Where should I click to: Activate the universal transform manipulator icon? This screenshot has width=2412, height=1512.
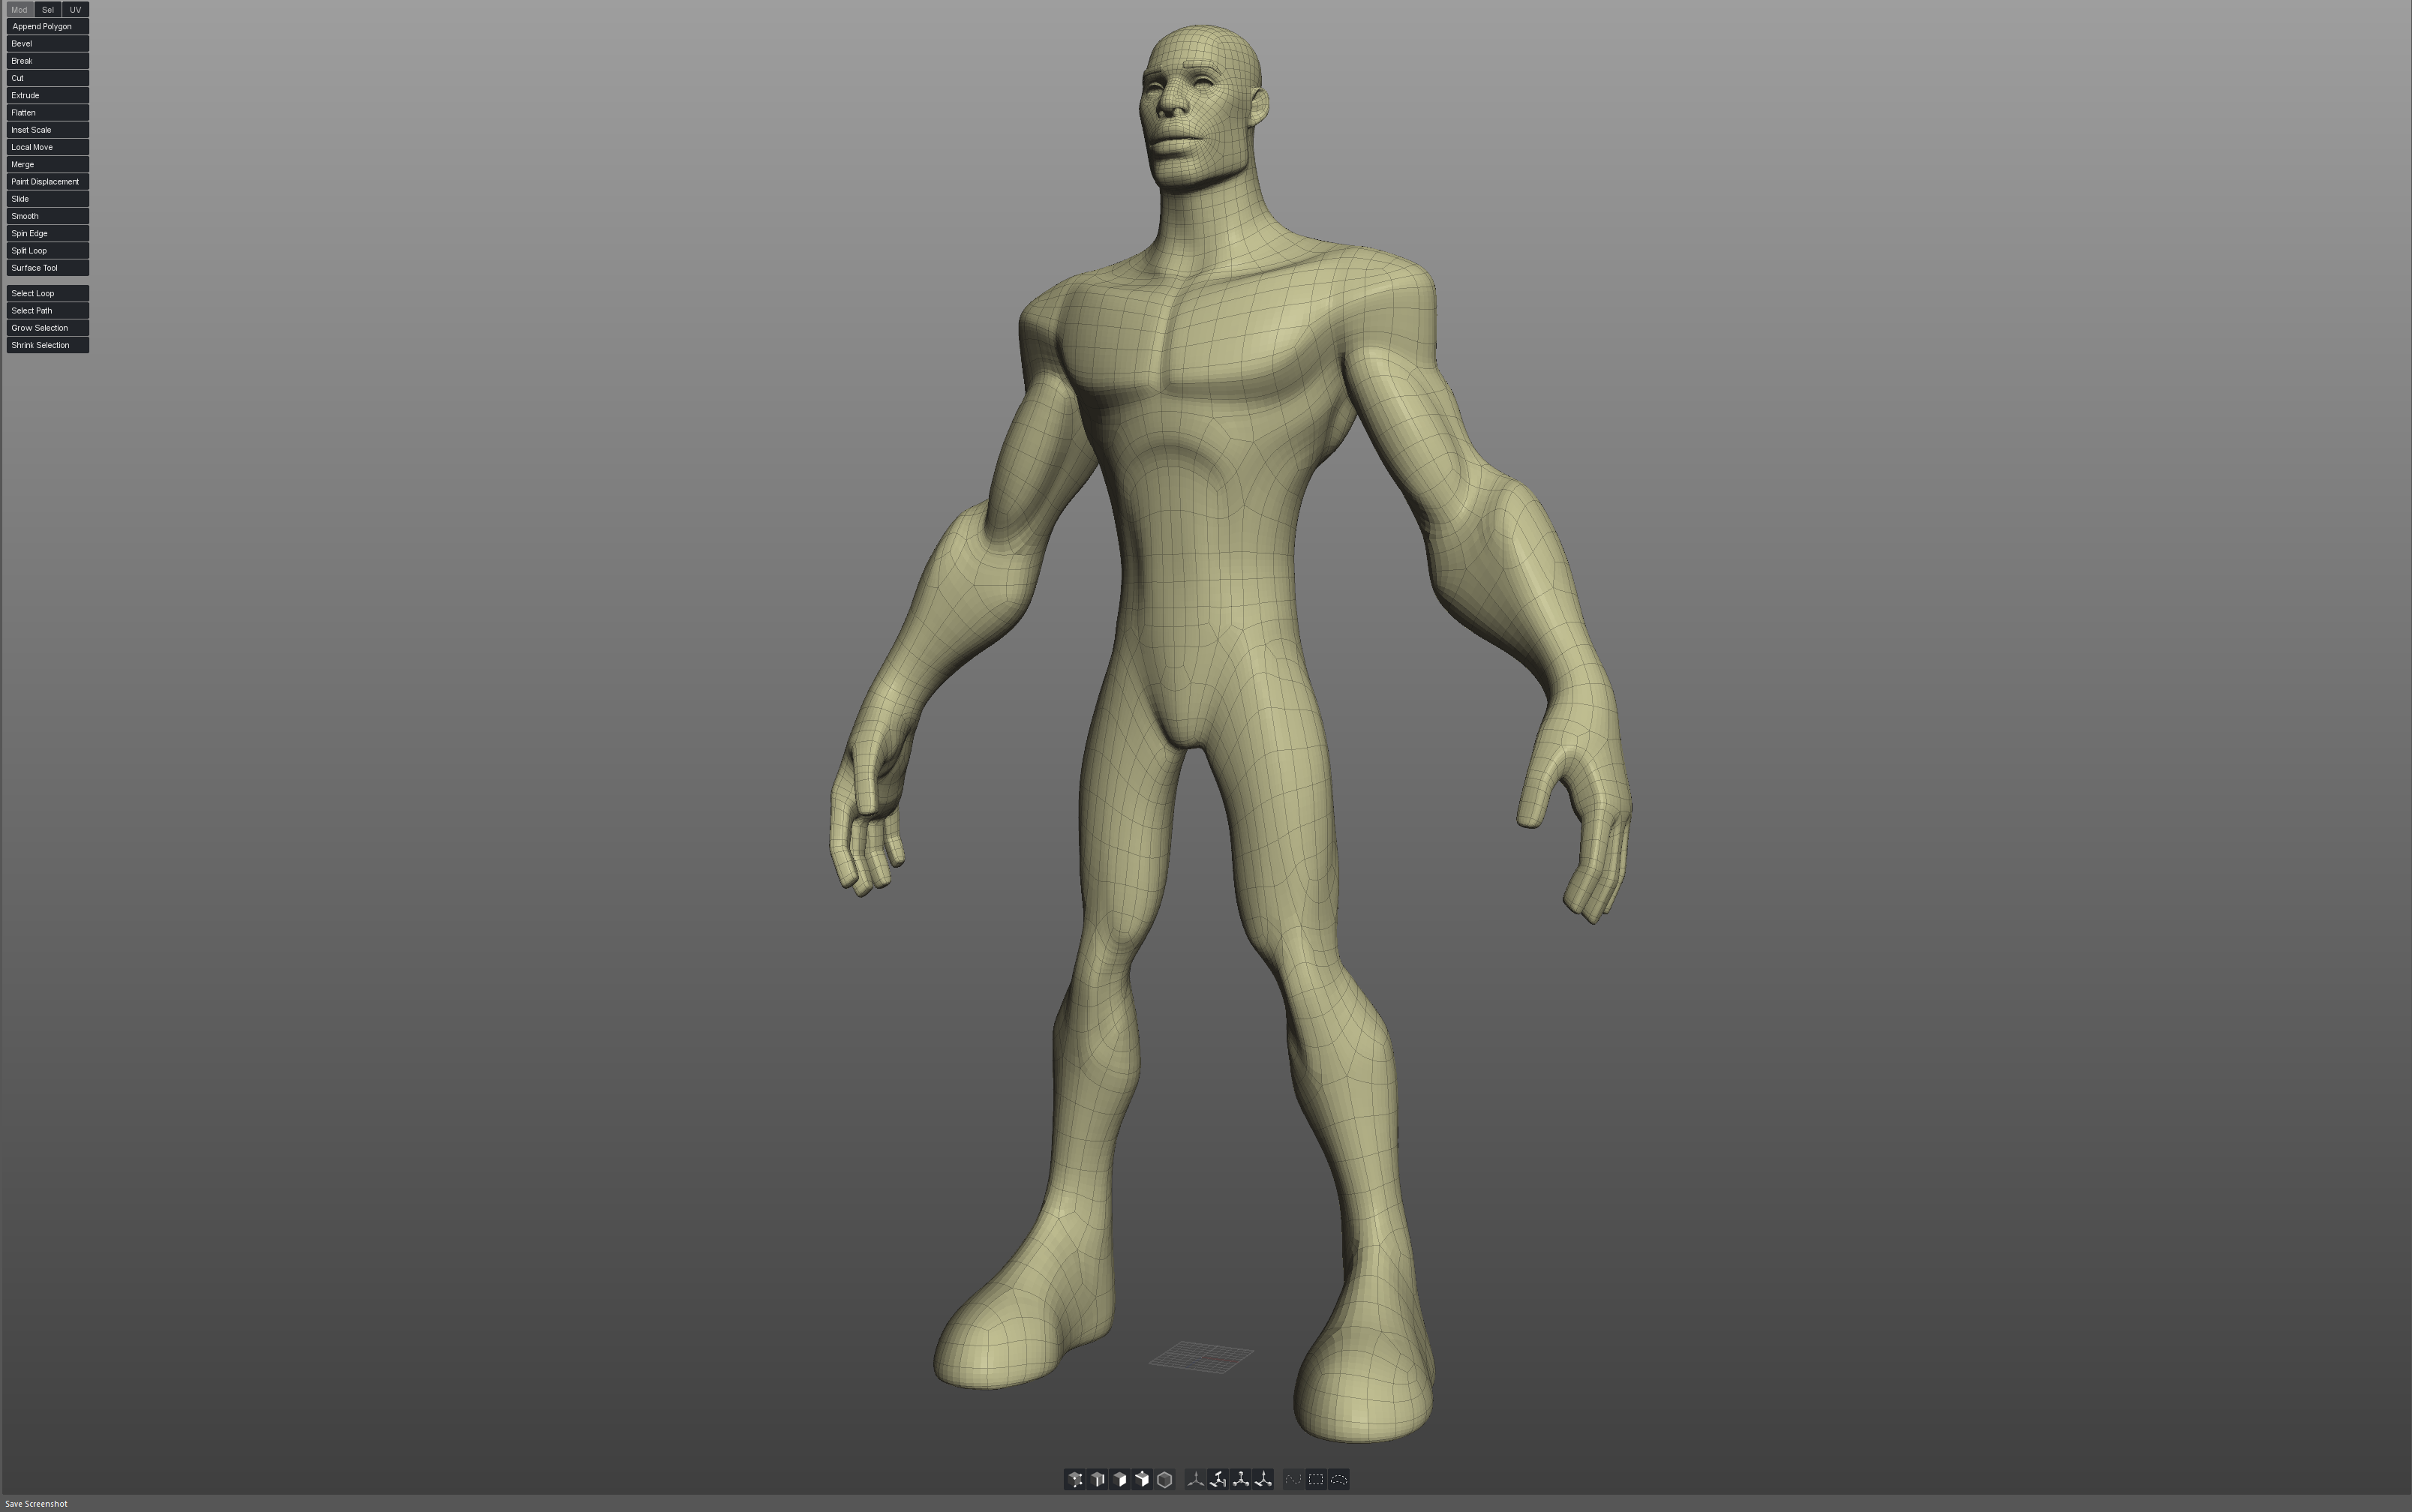click(x=1263, y=1479)
